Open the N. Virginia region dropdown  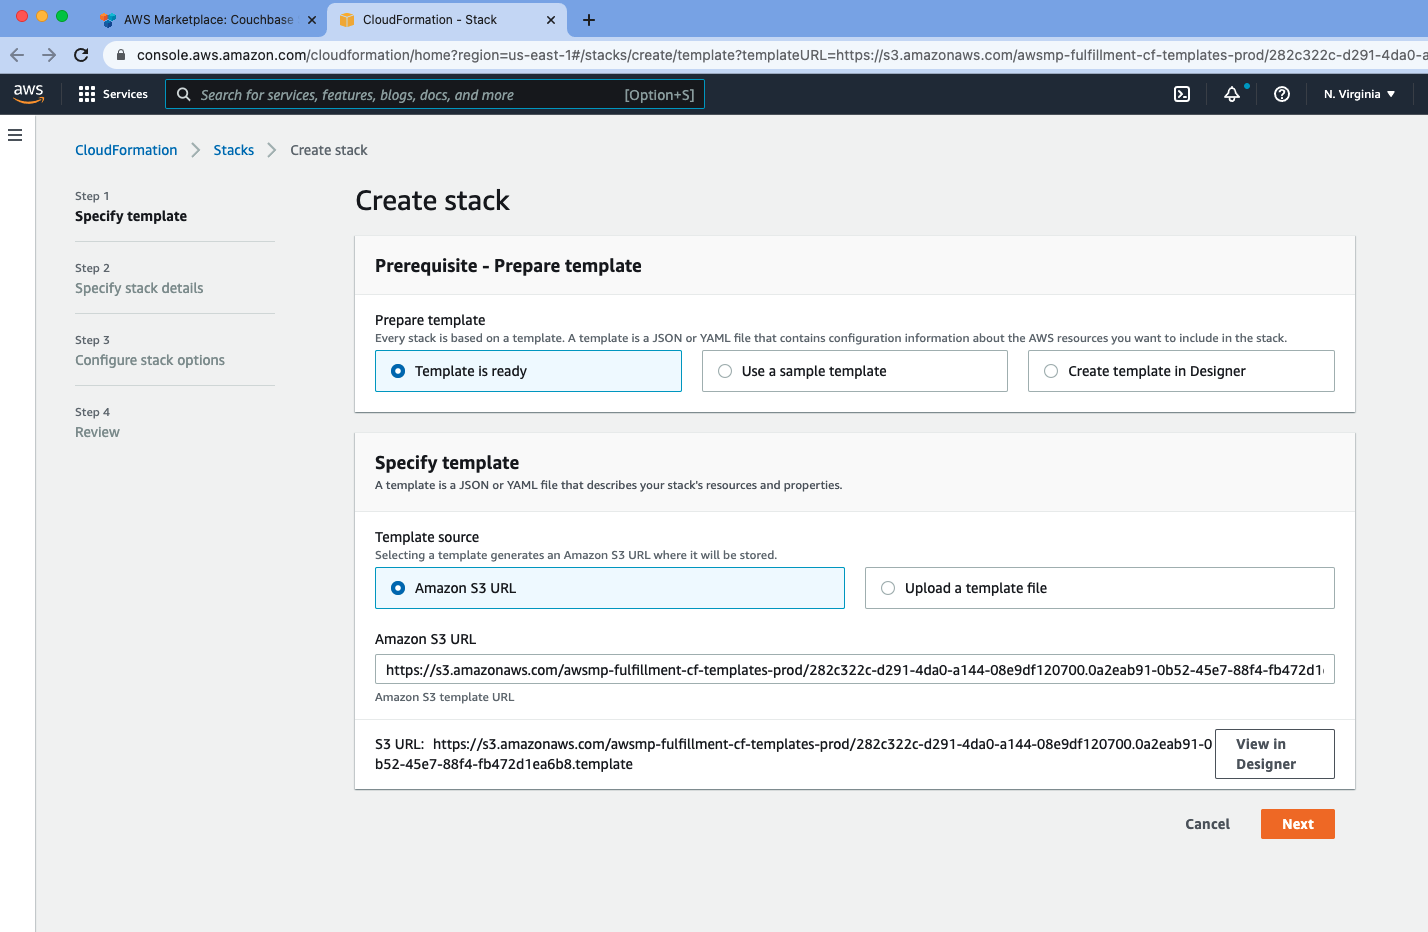1357,93
